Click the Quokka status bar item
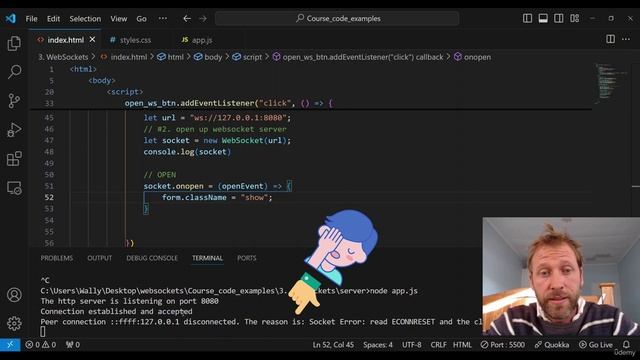This screenshot has width=640, height=360. pos(551,345)
